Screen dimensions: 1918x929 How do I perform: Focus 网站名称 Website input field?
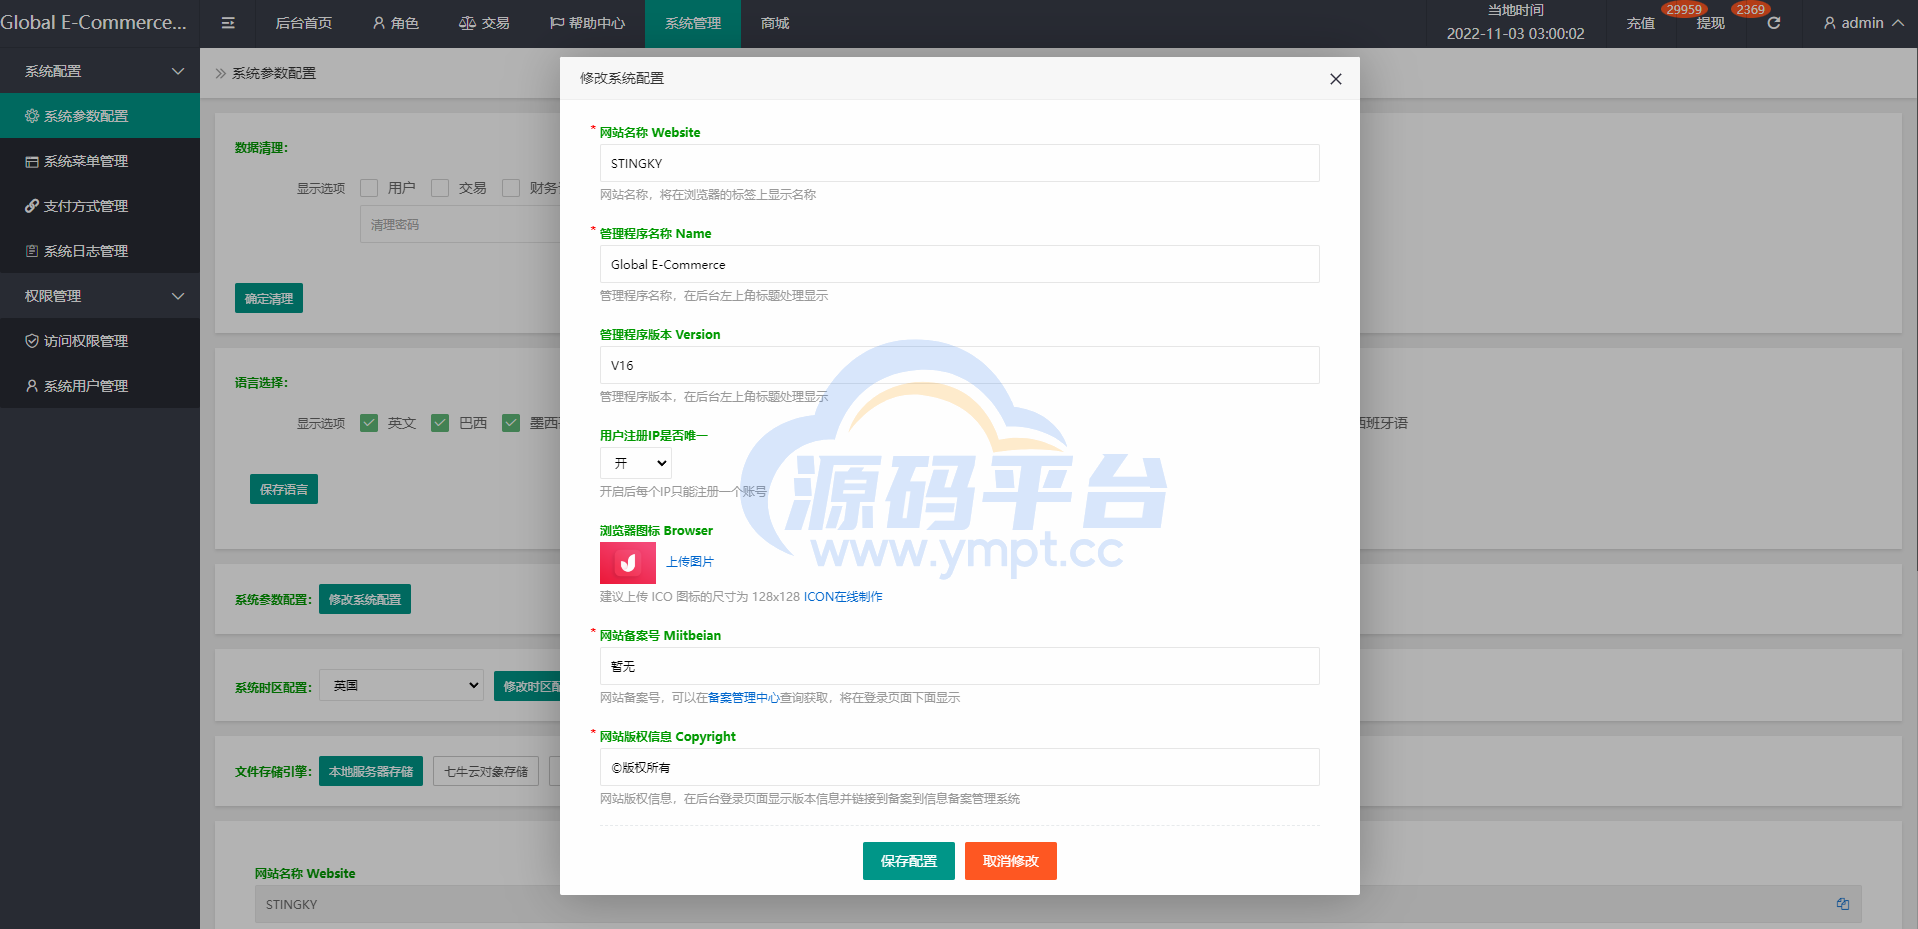(x=960, y=163)
